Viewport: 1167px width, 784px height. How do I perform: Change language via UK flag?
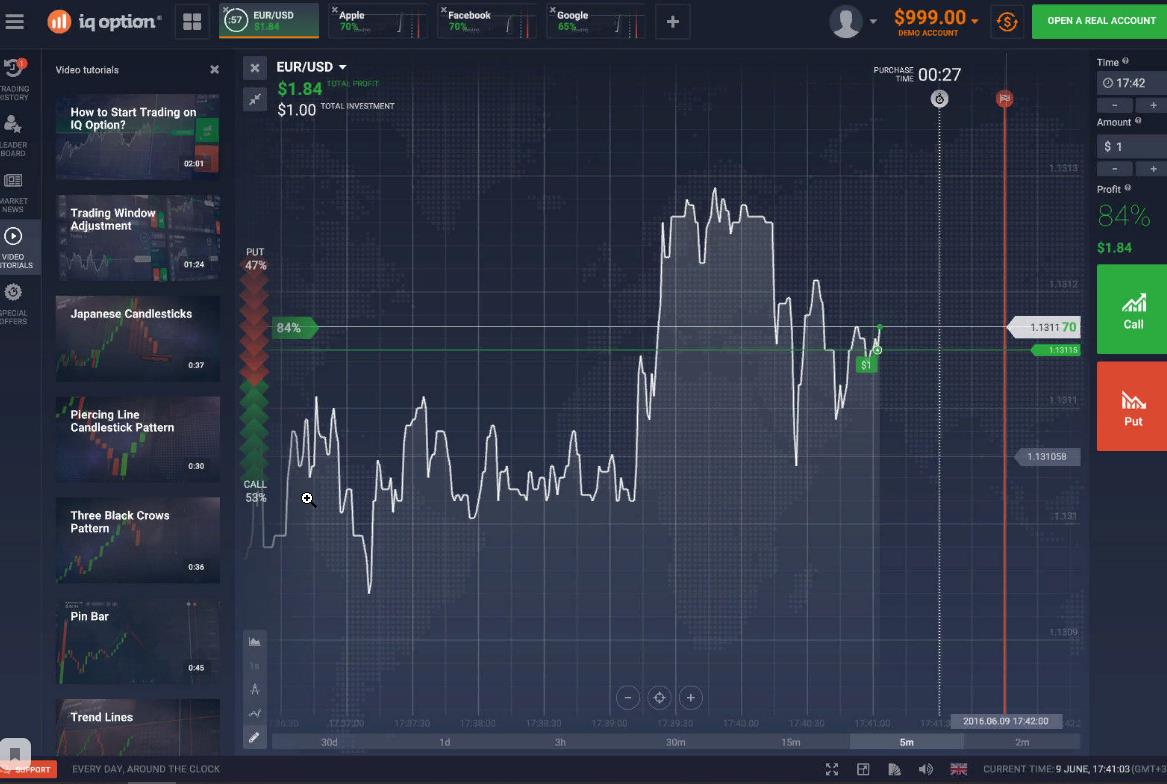click(x=959, y=769)
